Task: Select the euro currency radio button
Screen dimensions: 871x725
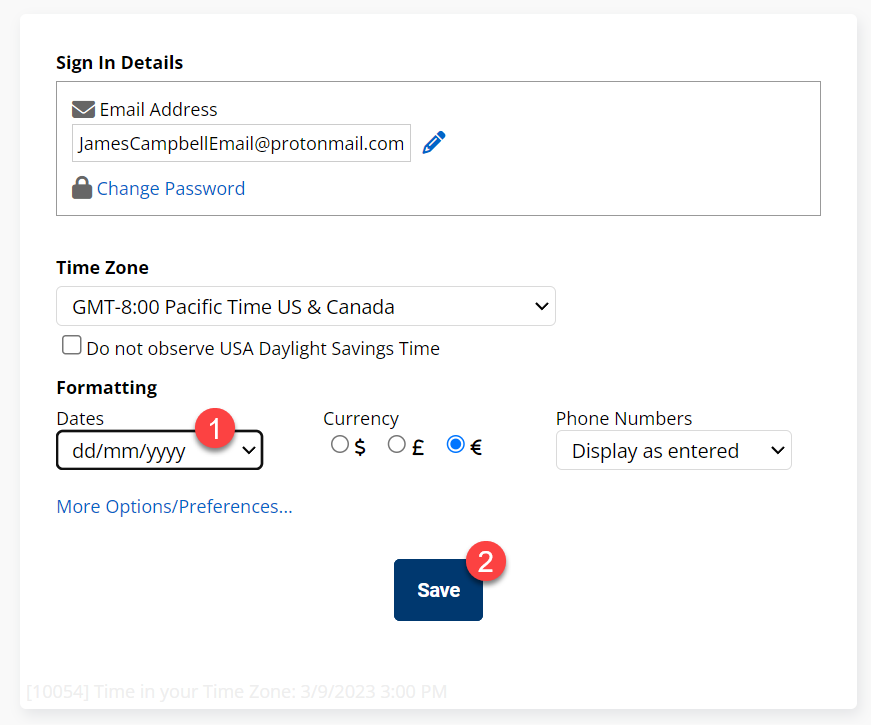Action: (x=456, y=444)
